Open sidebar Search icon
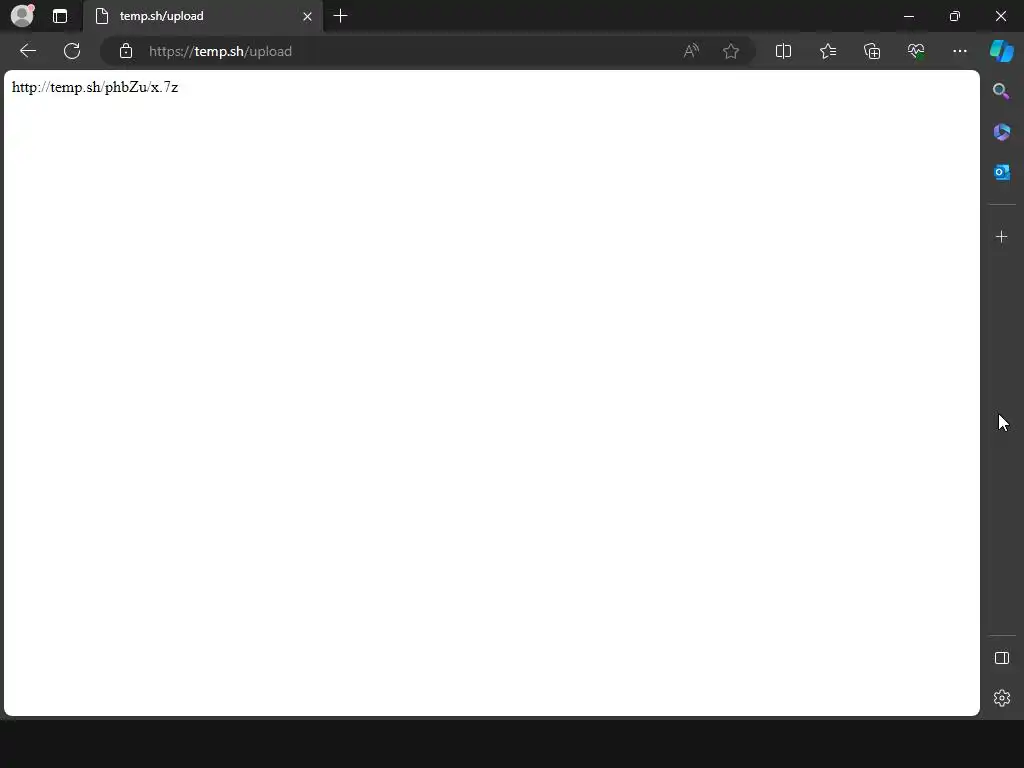The image size is (1024, 768). (1001, 91)
